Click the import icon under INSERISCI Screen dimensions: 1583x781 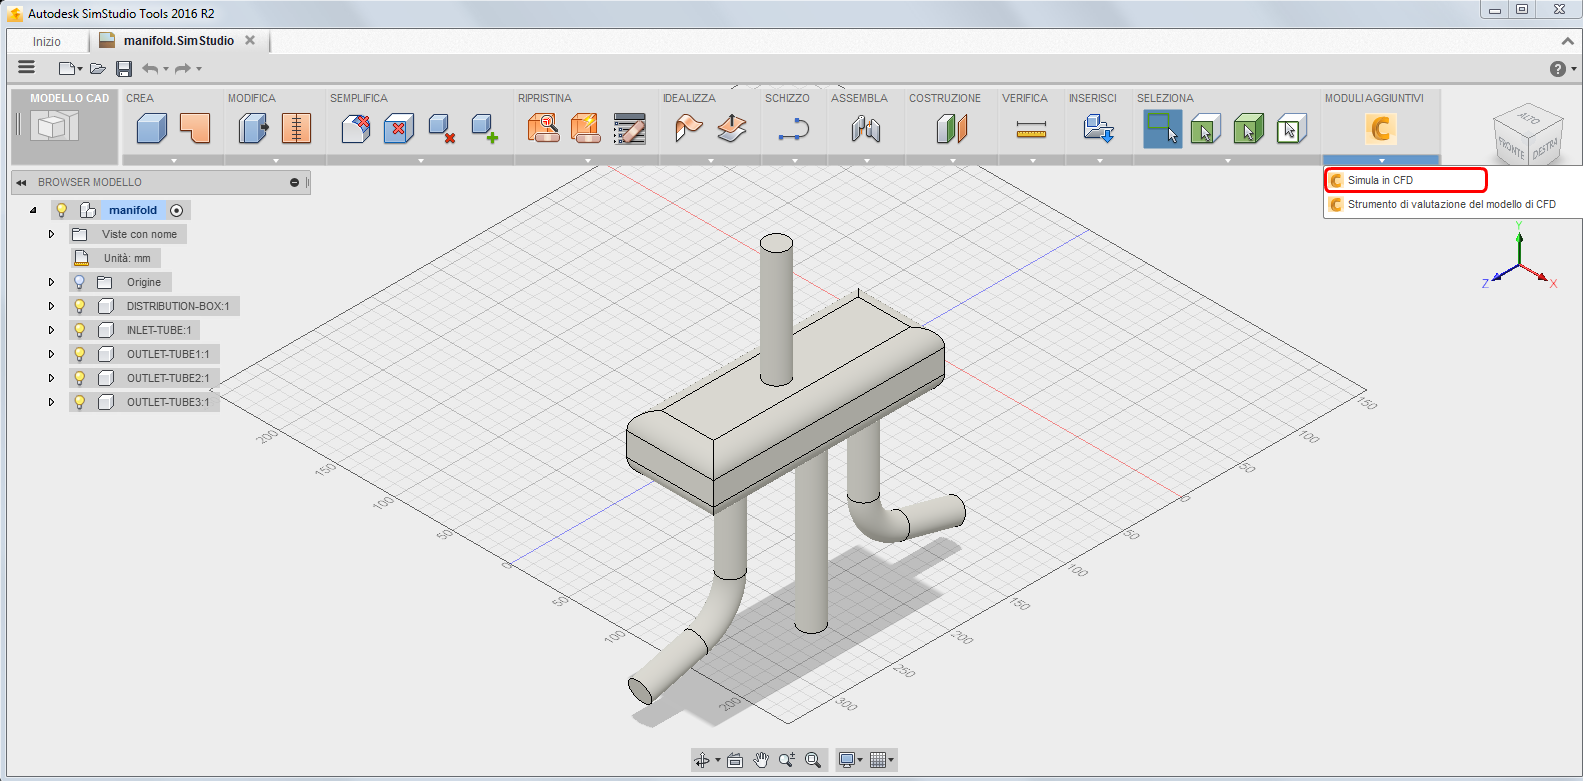[1099, 129]
